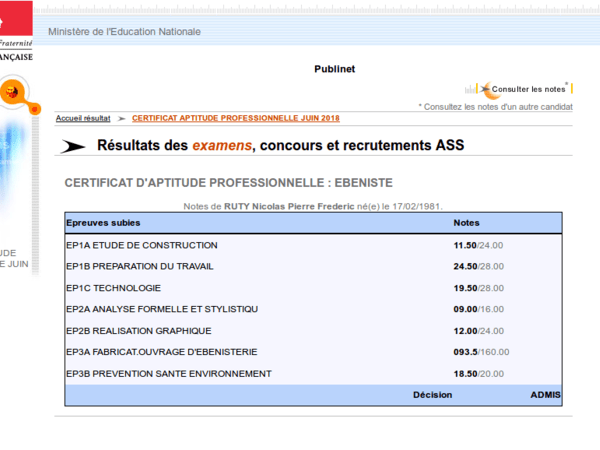This screenshot has height=450, width=600.
Task: Select the EP2B REALISATION GRAPHIQUE row
Action: tap(139, 331)
